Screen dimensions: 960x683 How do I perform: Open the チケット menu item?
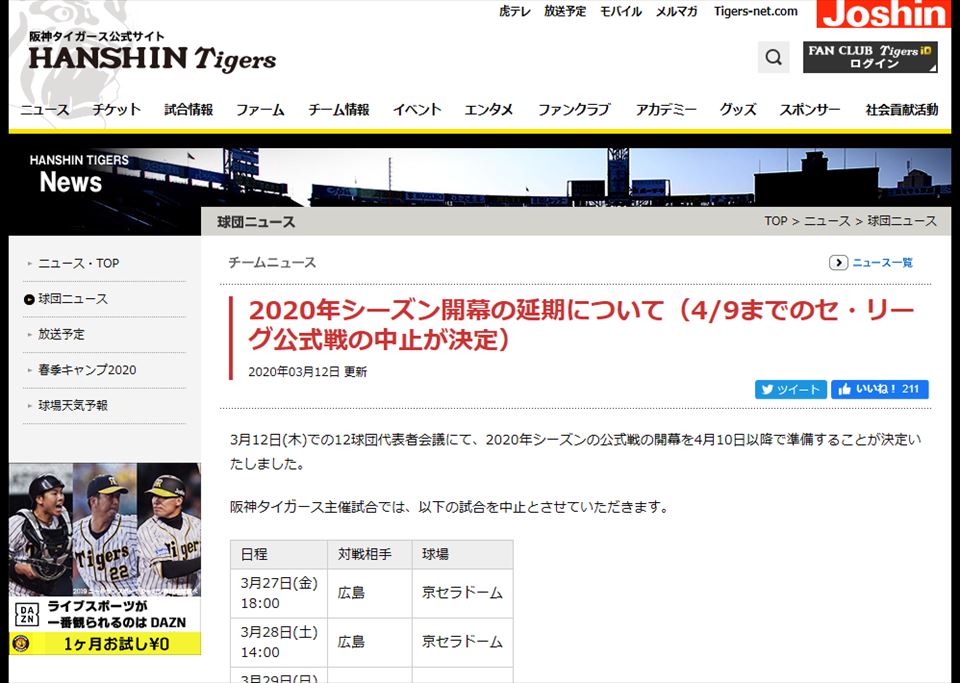(x=117, y=110)
